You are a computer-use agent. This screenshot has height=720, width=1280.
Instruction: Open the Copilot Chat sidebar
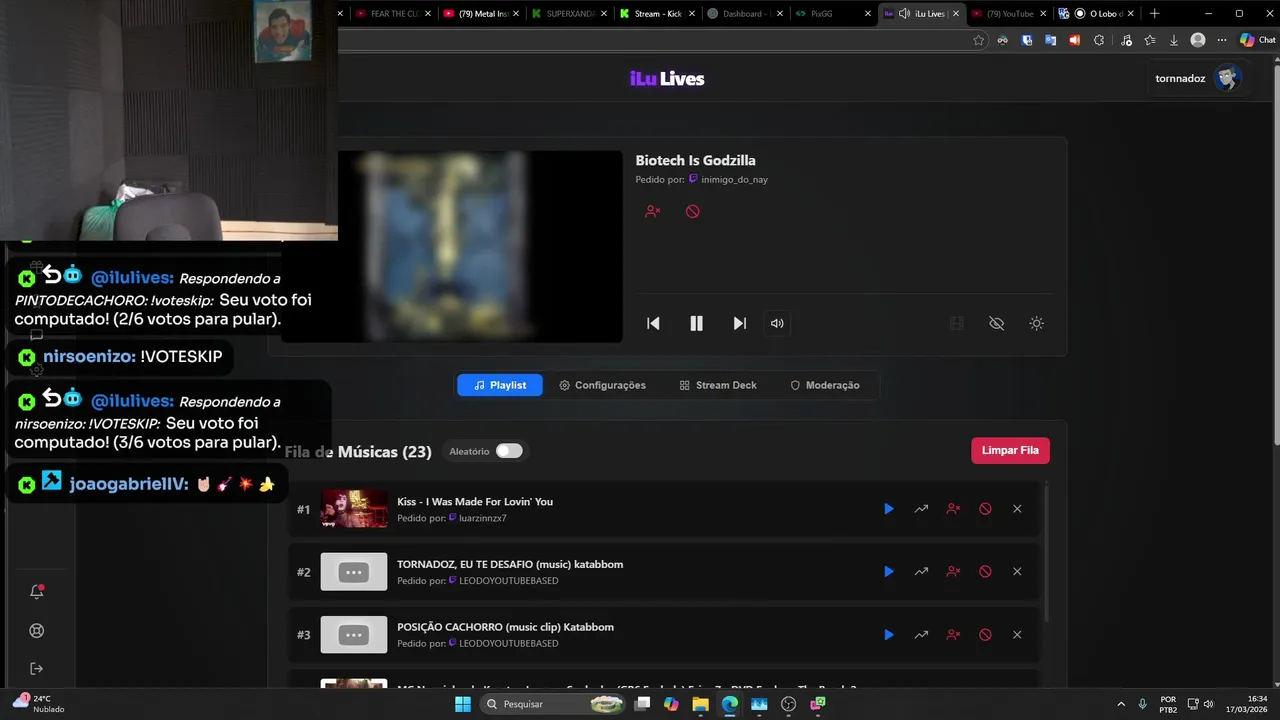pyautogui.click(x=1258, y=40)
